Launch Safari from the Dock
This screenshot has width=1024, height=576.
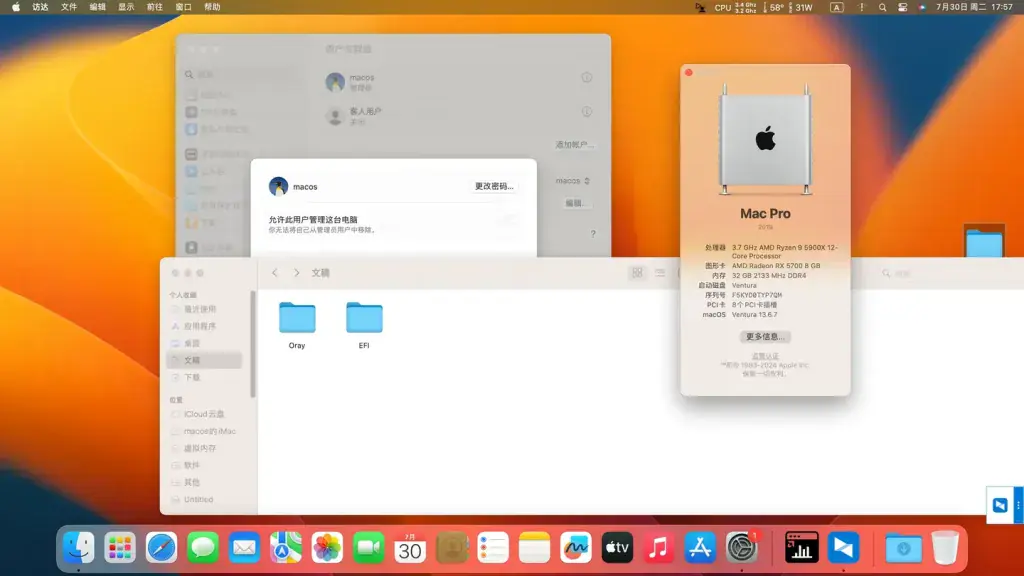(x=161, y=547)
